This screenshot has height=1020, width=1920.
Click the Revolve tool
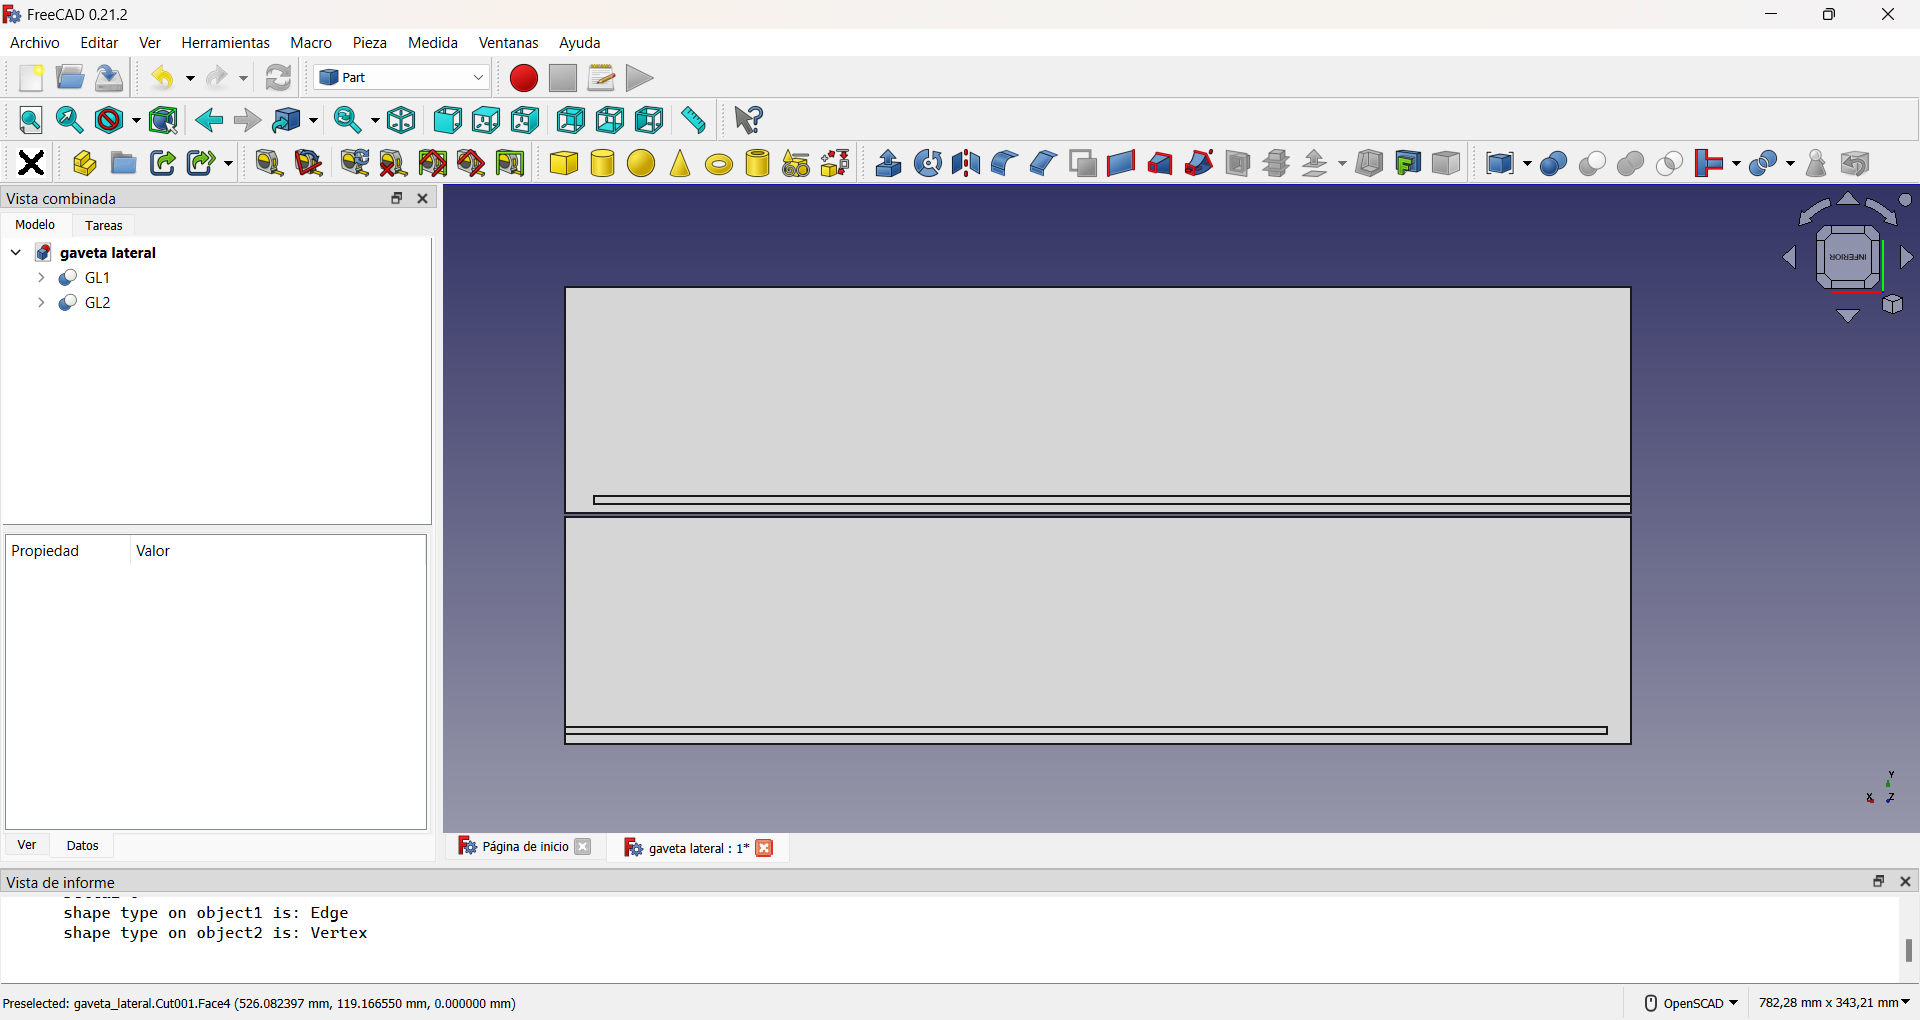coord(928,163)
